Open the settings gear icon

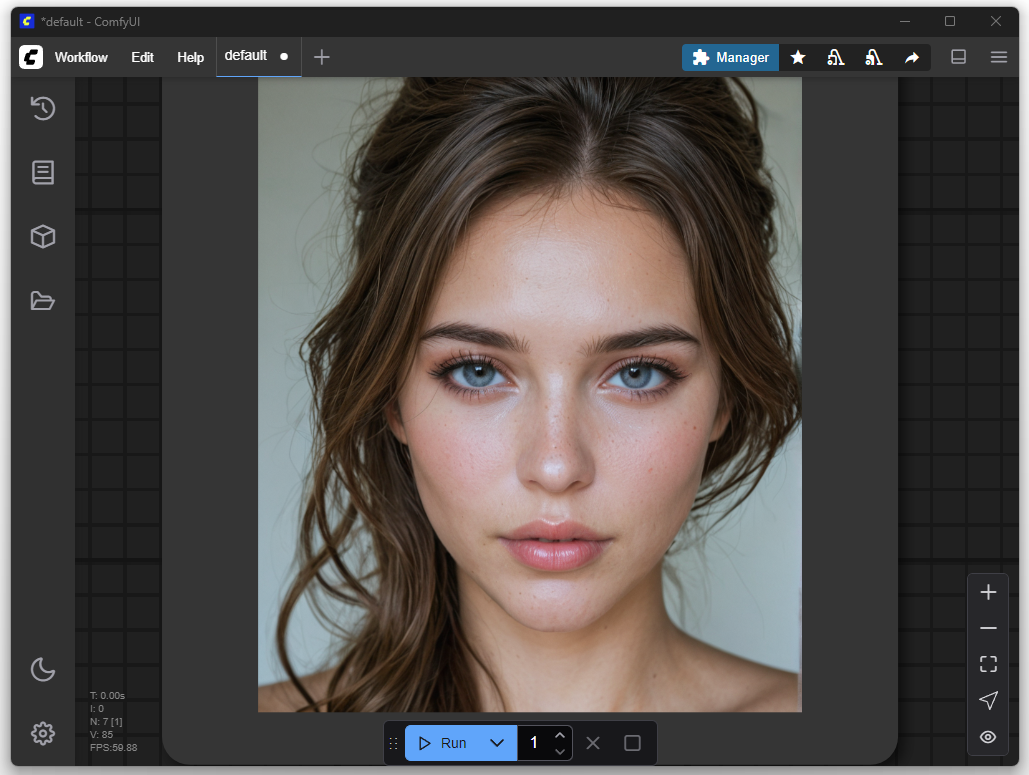click(42, 733)
